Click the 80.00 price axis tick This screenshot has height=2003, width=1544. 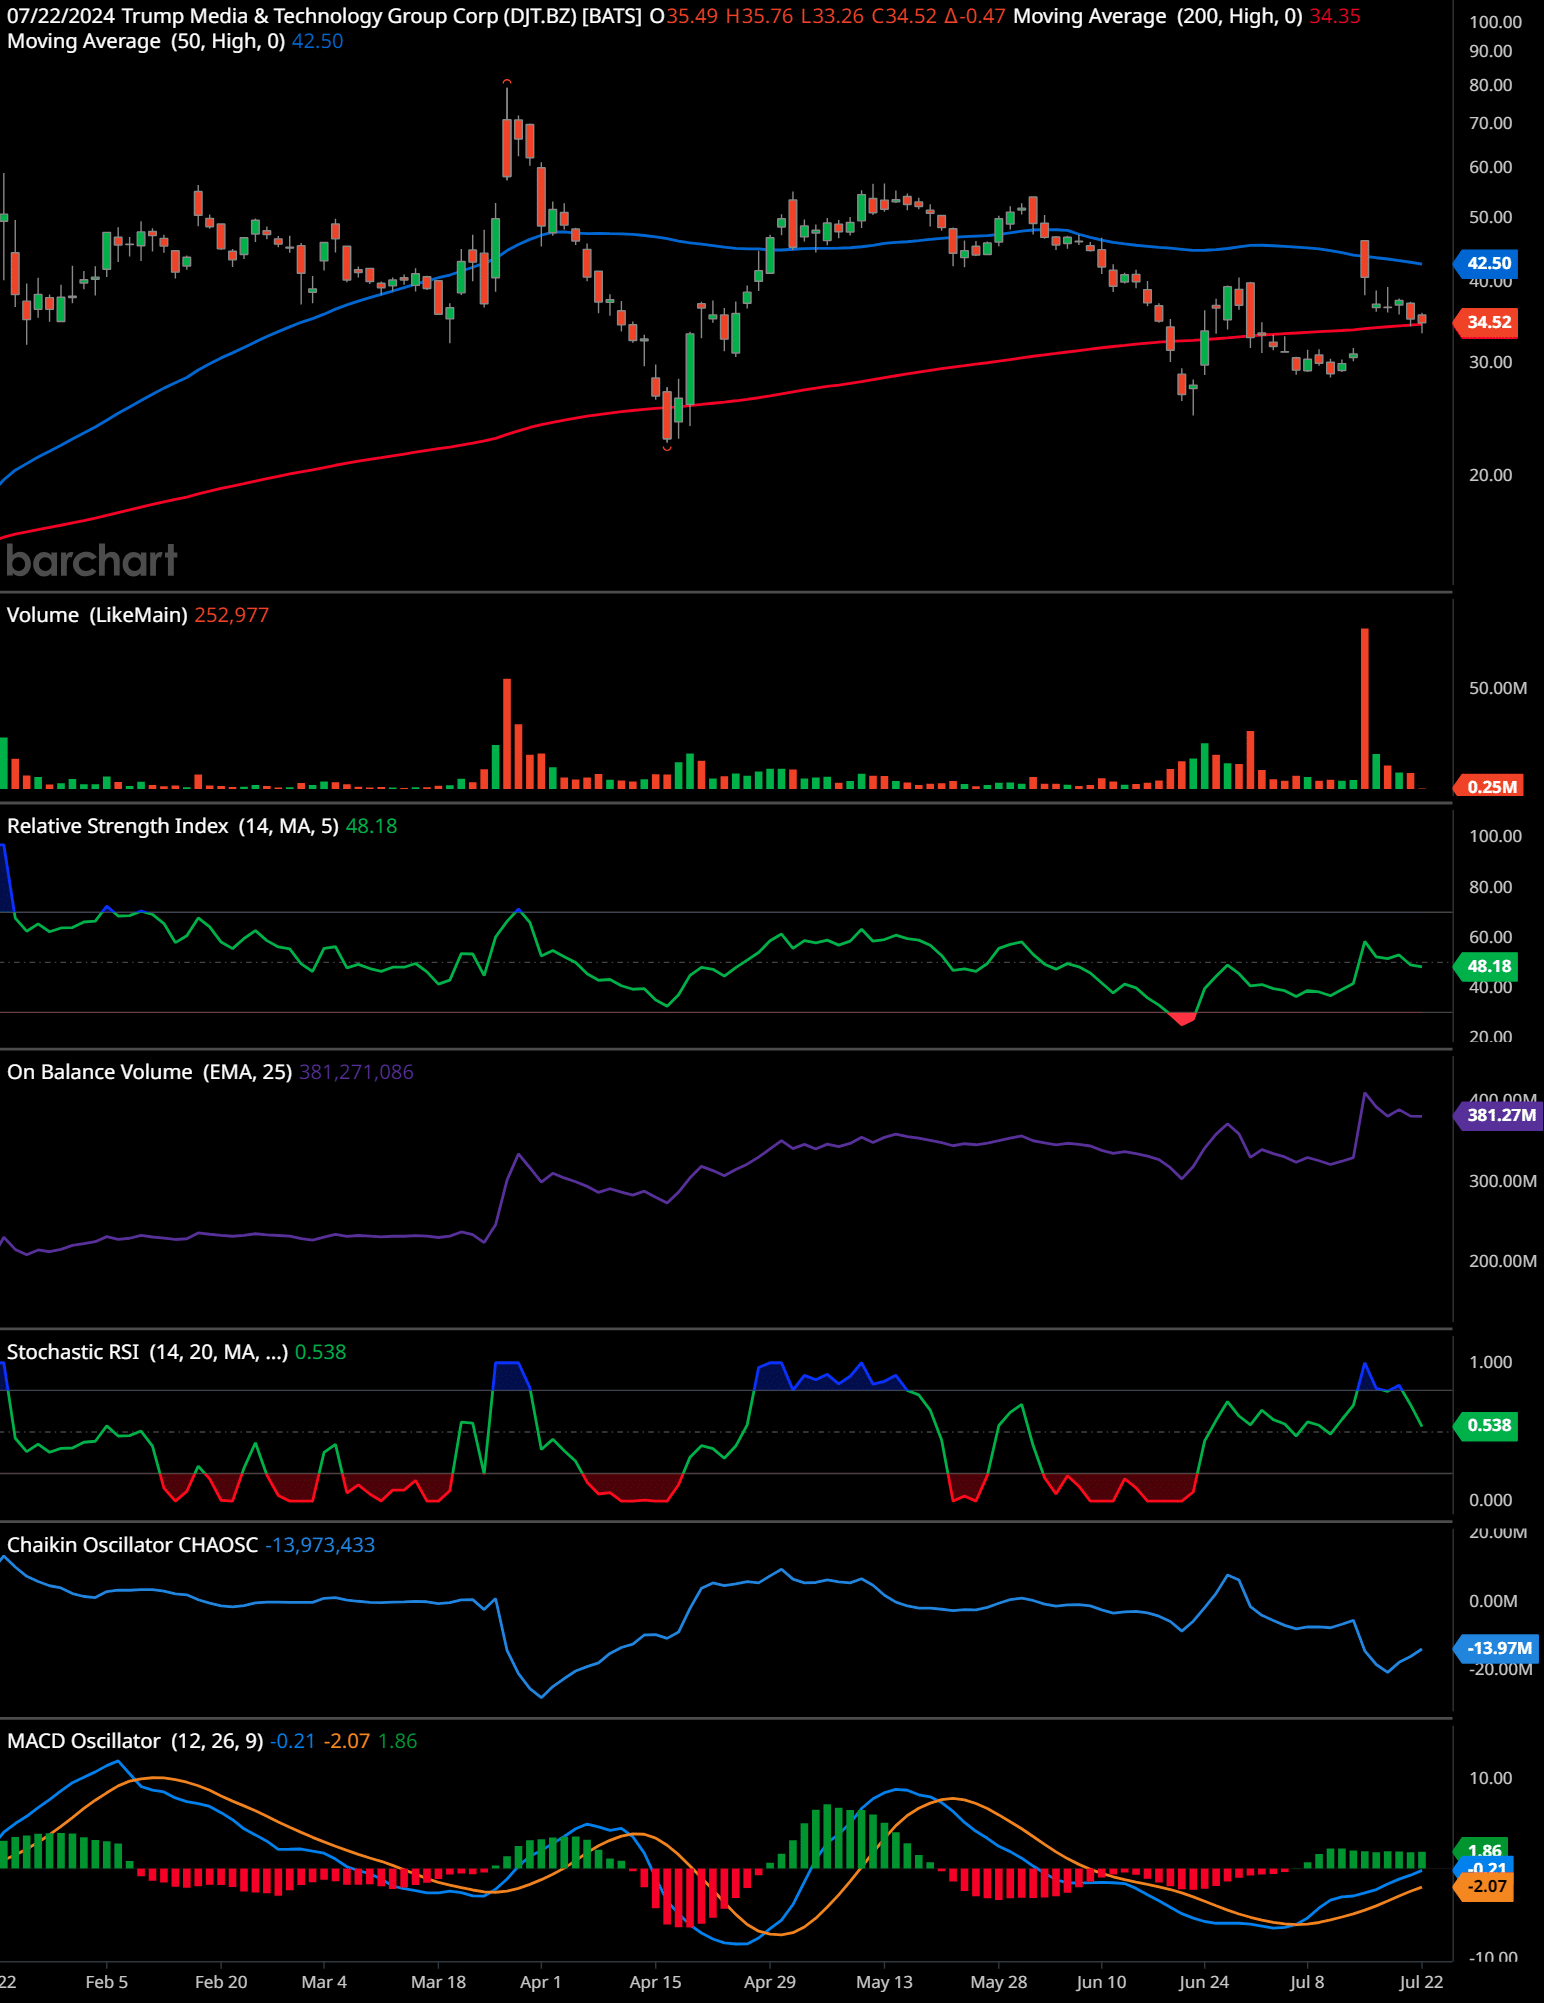(x=1490, y=85)
